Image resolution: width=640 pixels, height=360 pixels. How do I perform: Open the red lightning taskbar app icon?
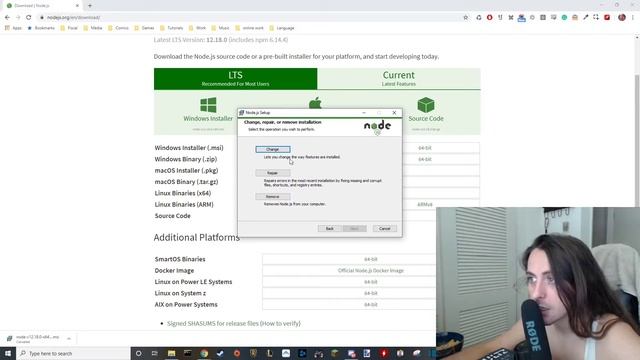pos(384,353)
